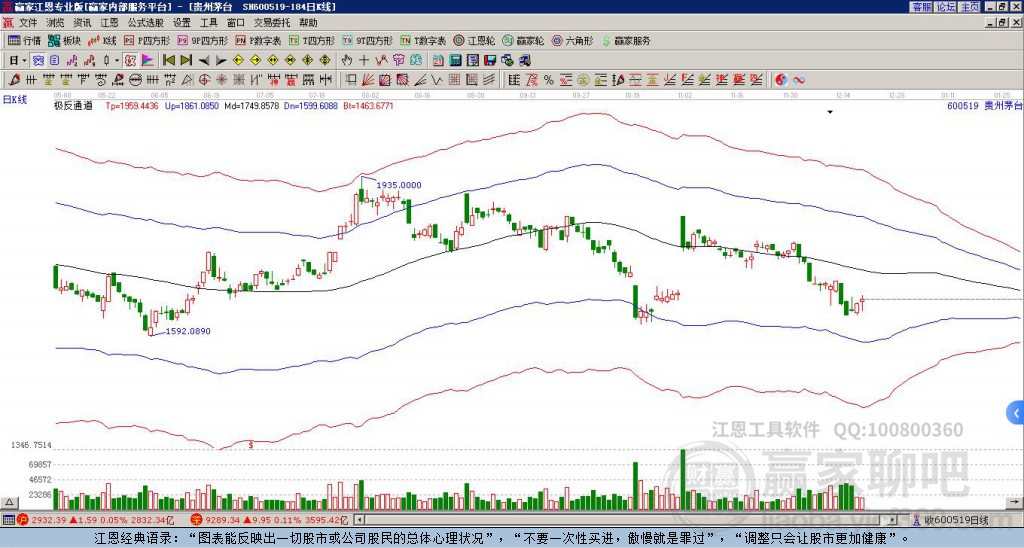Image resolution: width=1024 pixels, height=548 pixels.
Task: Select the crosshair plus cursor
Action: pos(364,60)
